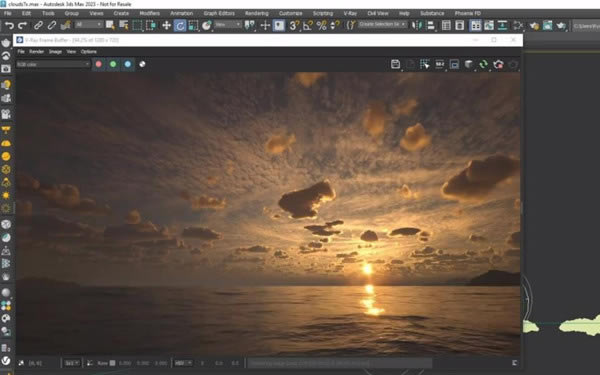Toggle the green channel in Frame Buffer
Image resolution: width=600 pixels, height=375 pixels.
click(x=113, y=64)
